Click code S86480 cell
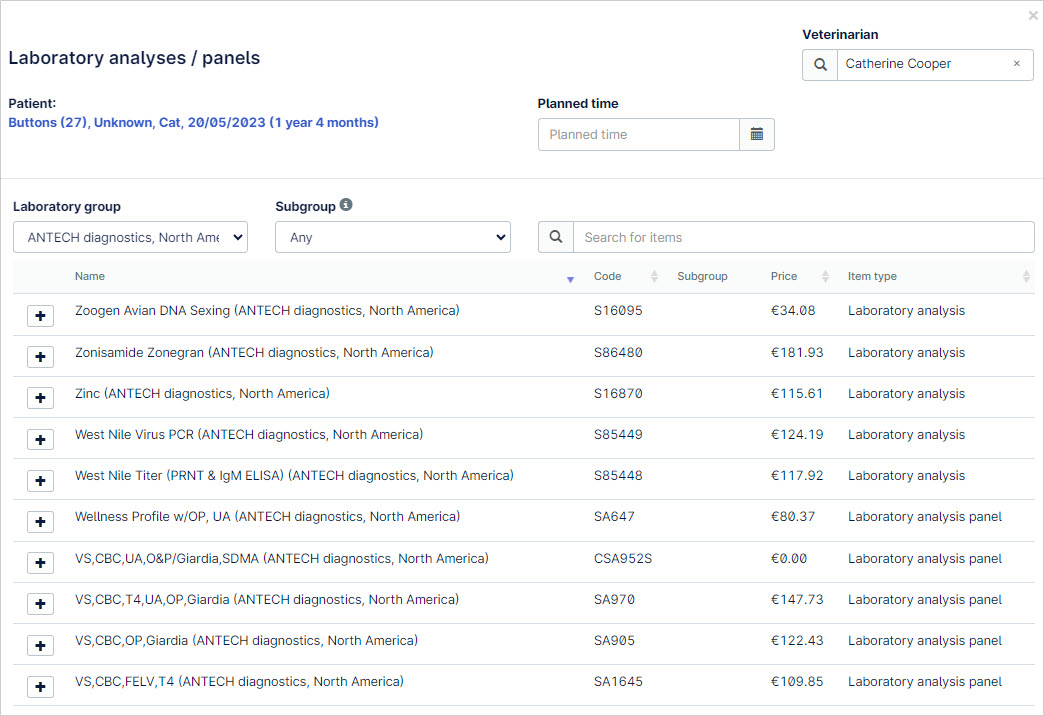 618,353
